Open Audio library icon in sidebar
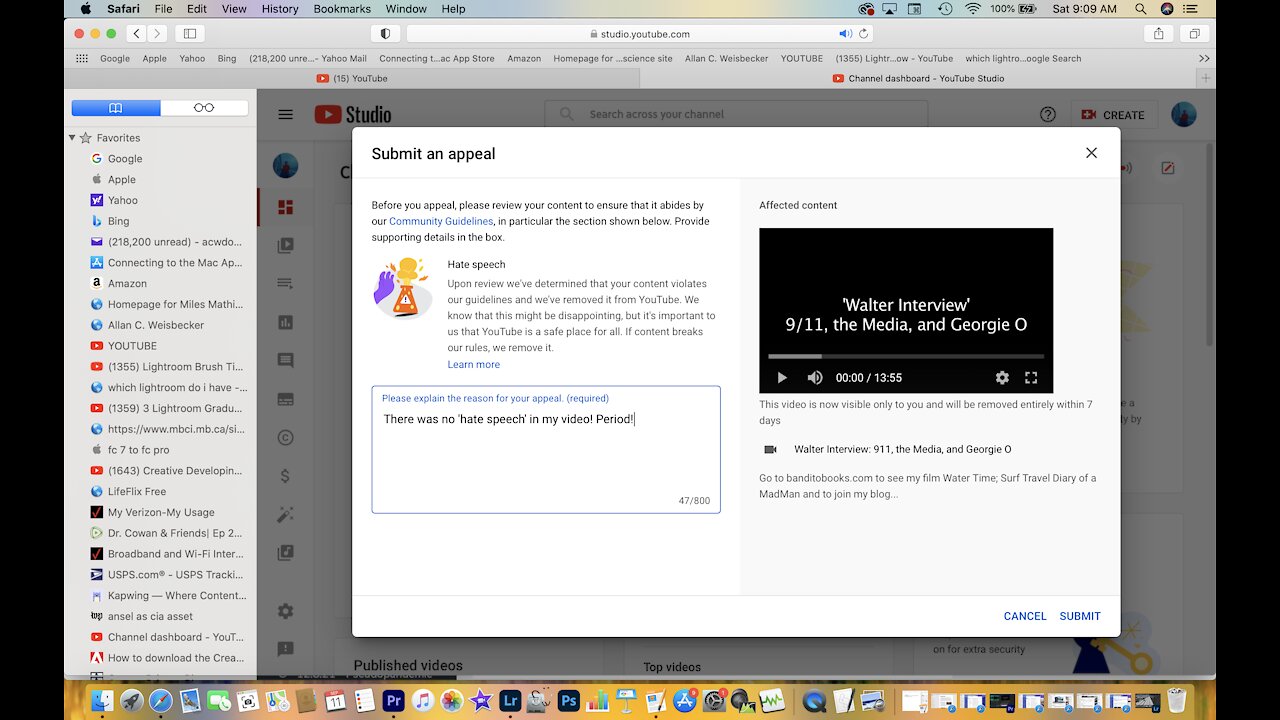This screenshot has width=1280, height=720. tap(286, 552)
